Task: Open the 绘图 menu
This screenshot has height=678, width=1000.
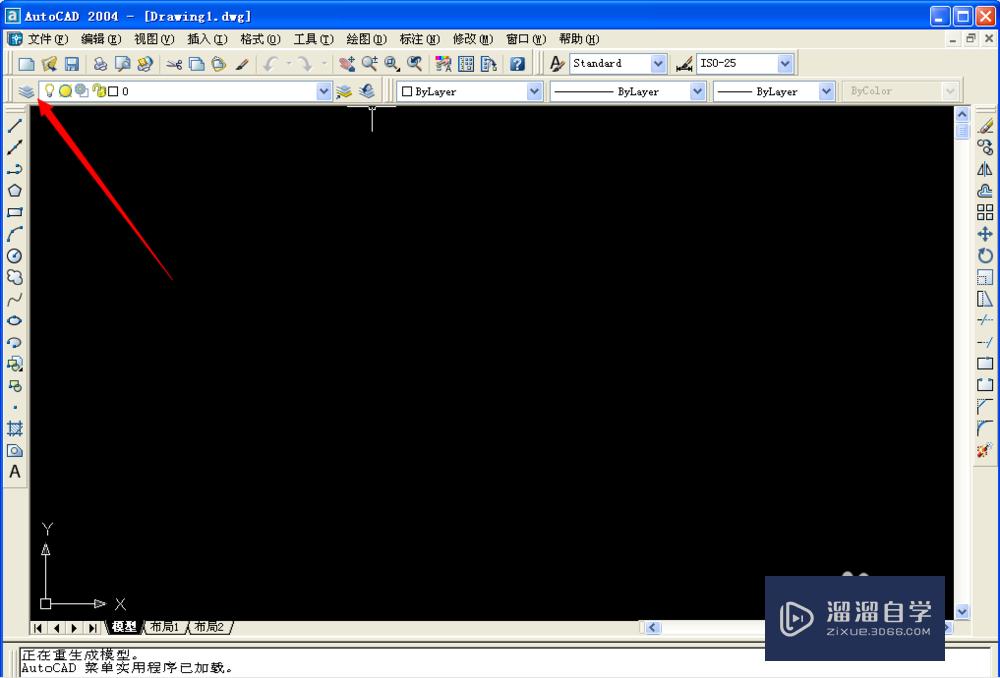Action: (366, 39)
